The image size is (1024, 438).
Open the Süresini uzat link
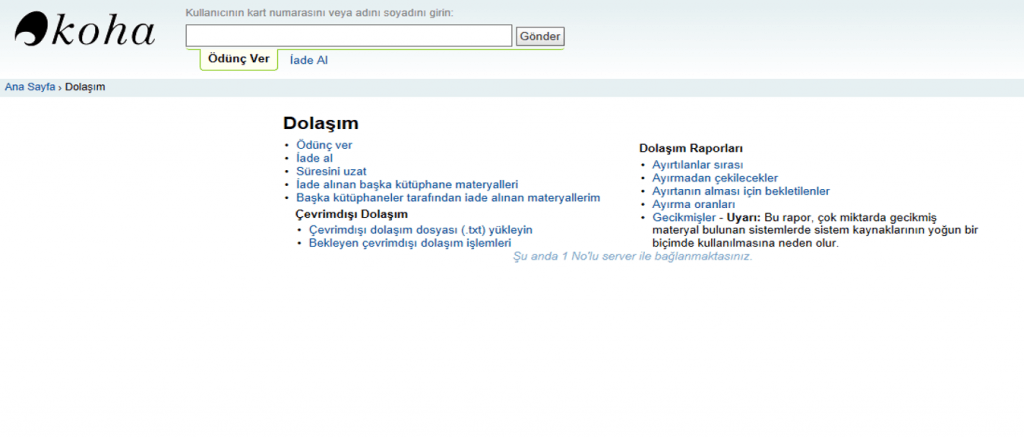click(x=331, y=171)
